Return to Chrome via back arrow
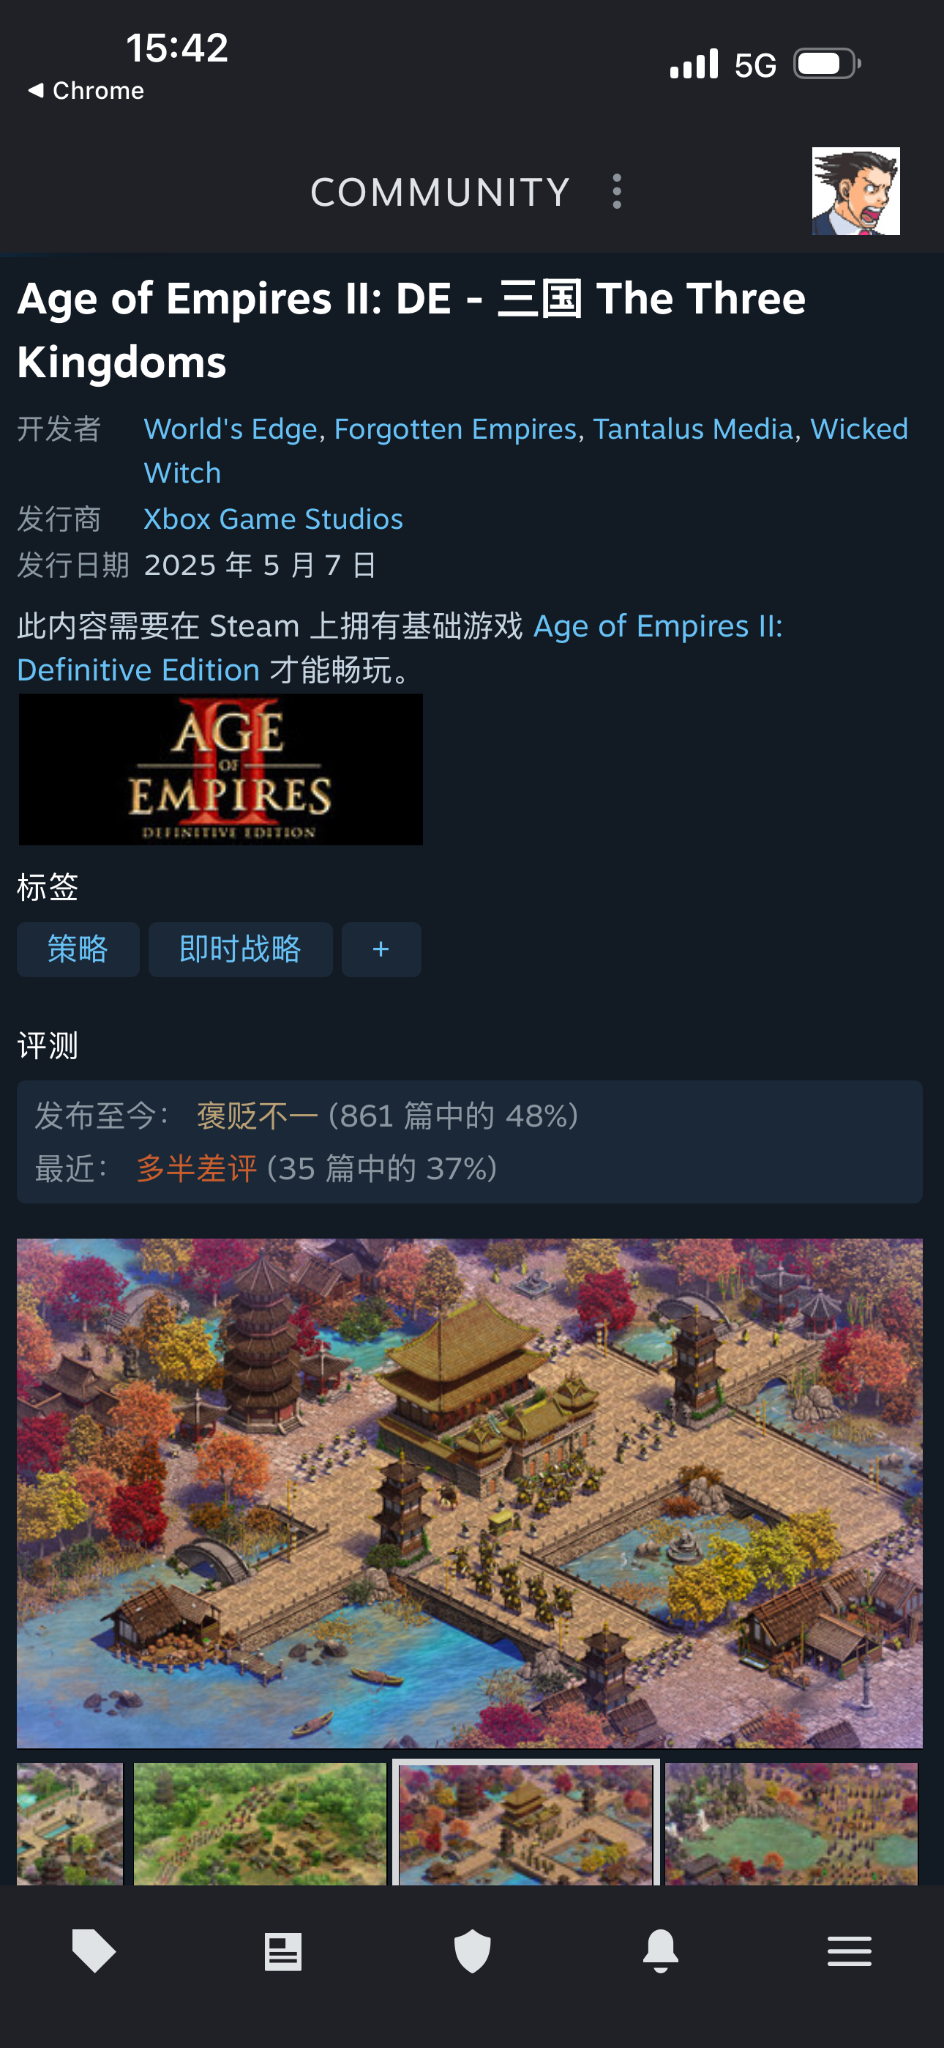Screen dimensions: 944x2048 [x=86, y=91]
